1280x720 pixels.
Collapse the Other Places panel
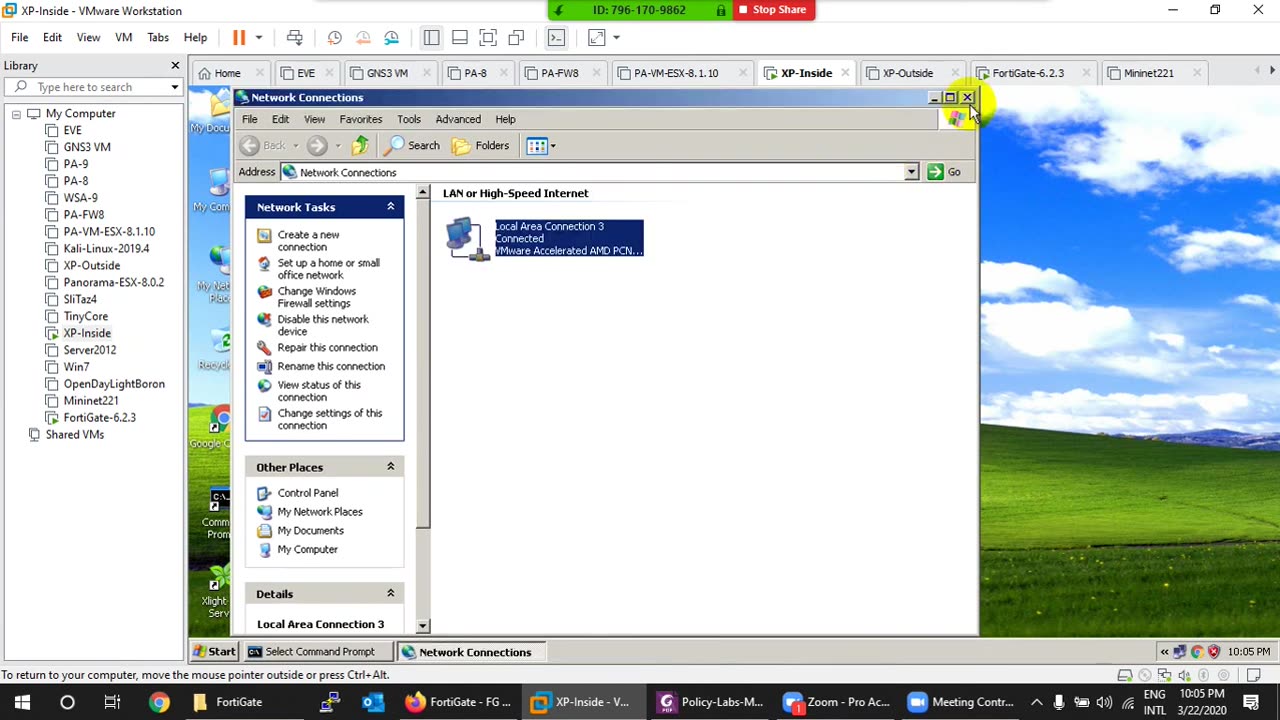pyautogui.click(x=391, y=467)
